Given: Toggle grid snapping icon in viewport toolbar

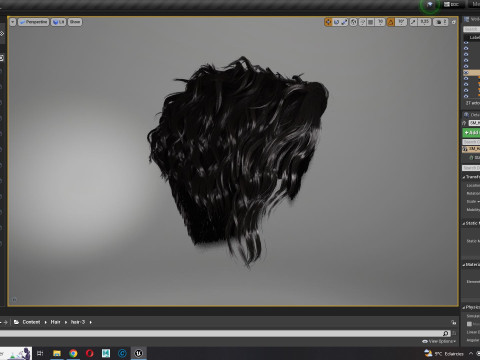Looking at the screenshot, I should click(x=370, y=22).
